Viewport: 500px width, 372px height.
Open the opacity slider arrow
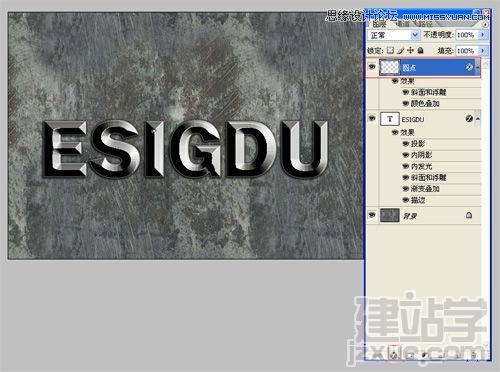point(483,35)
